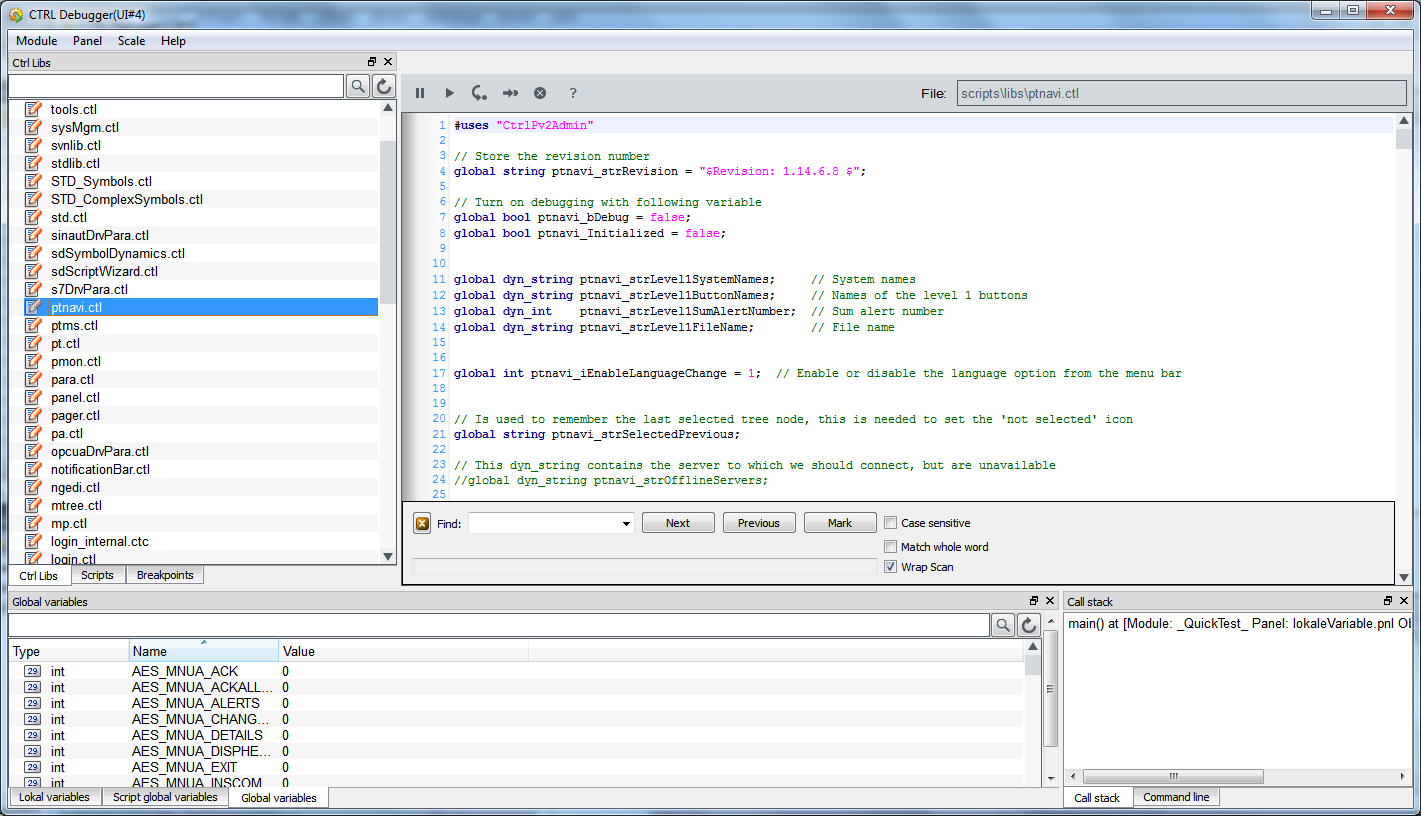Switch to the Breakpoints tab
This screenshot has height=816, width=1421.
tap(165, 575)
